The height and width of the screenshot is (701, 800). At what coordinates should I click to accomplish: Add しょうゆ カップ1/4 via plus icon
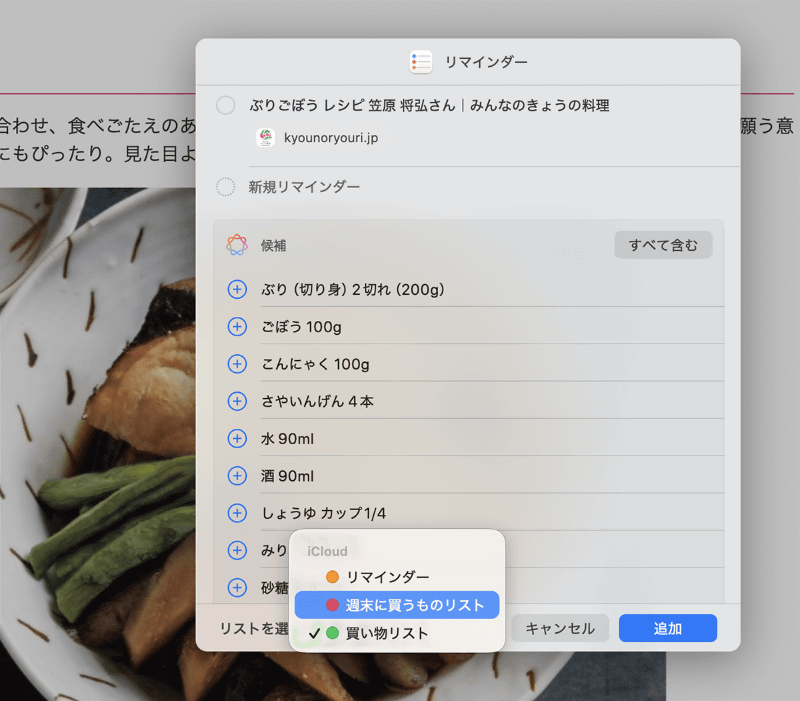(x=237, y=513)
